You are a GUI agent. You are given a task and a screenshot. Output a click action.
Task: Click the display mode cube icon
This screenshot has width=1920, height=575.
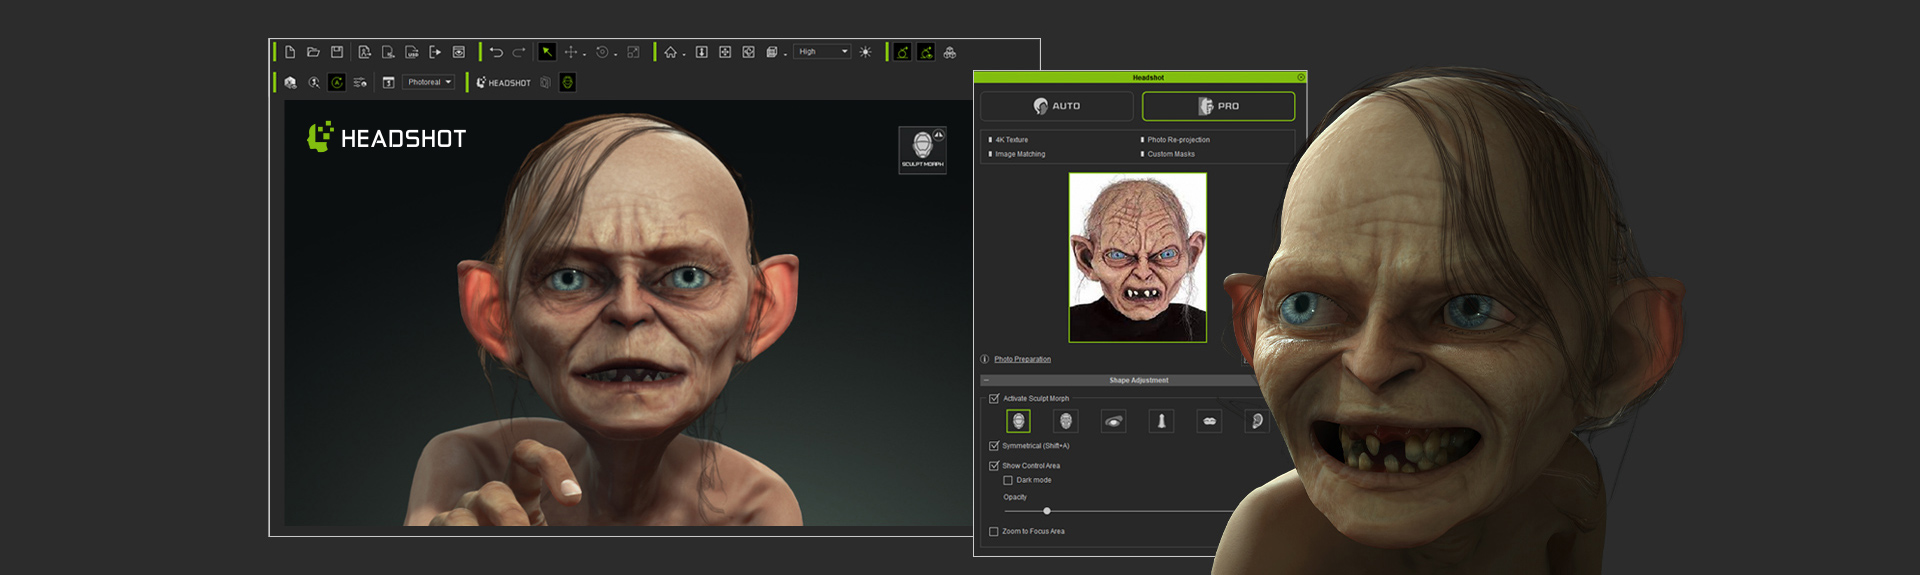(772, 52)
